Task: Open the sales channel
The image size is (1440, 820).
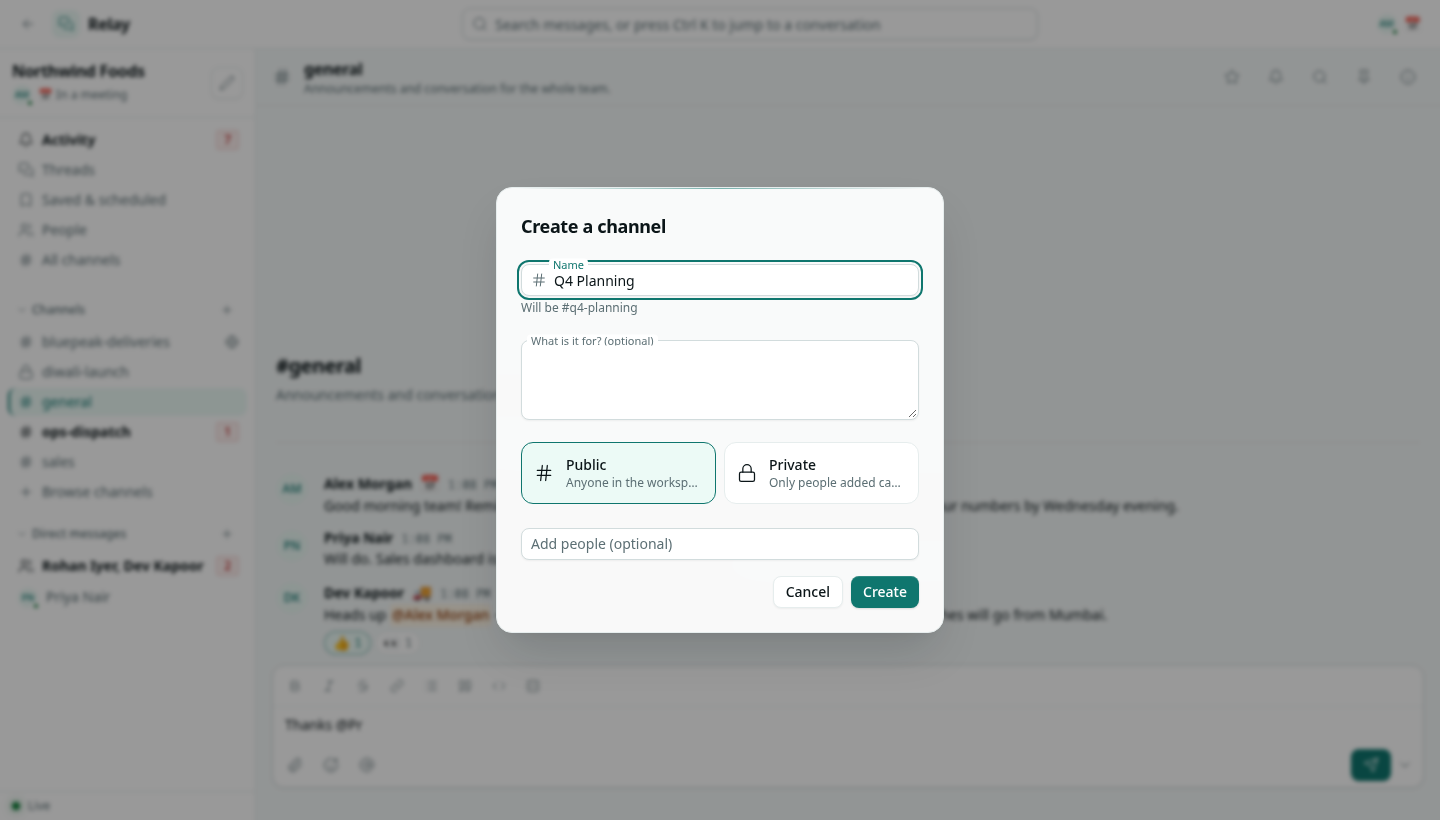Action: click(x=126, y=462)
